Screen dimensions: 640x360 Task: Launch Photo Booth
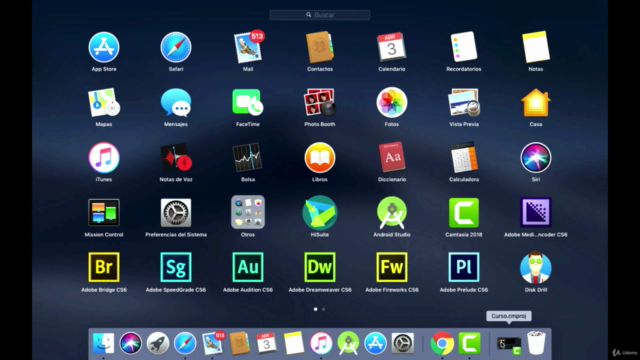coord(320,102)
